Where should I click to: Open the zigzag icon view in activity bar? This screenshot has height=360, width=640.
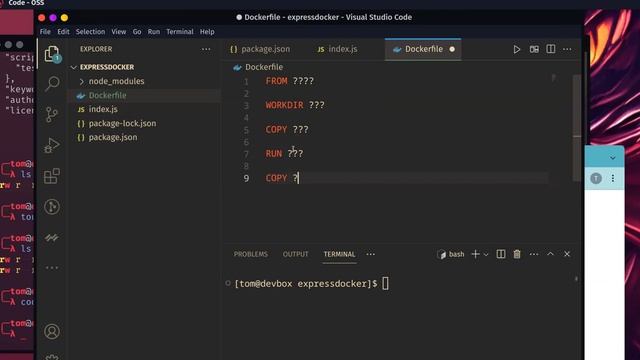52,238
